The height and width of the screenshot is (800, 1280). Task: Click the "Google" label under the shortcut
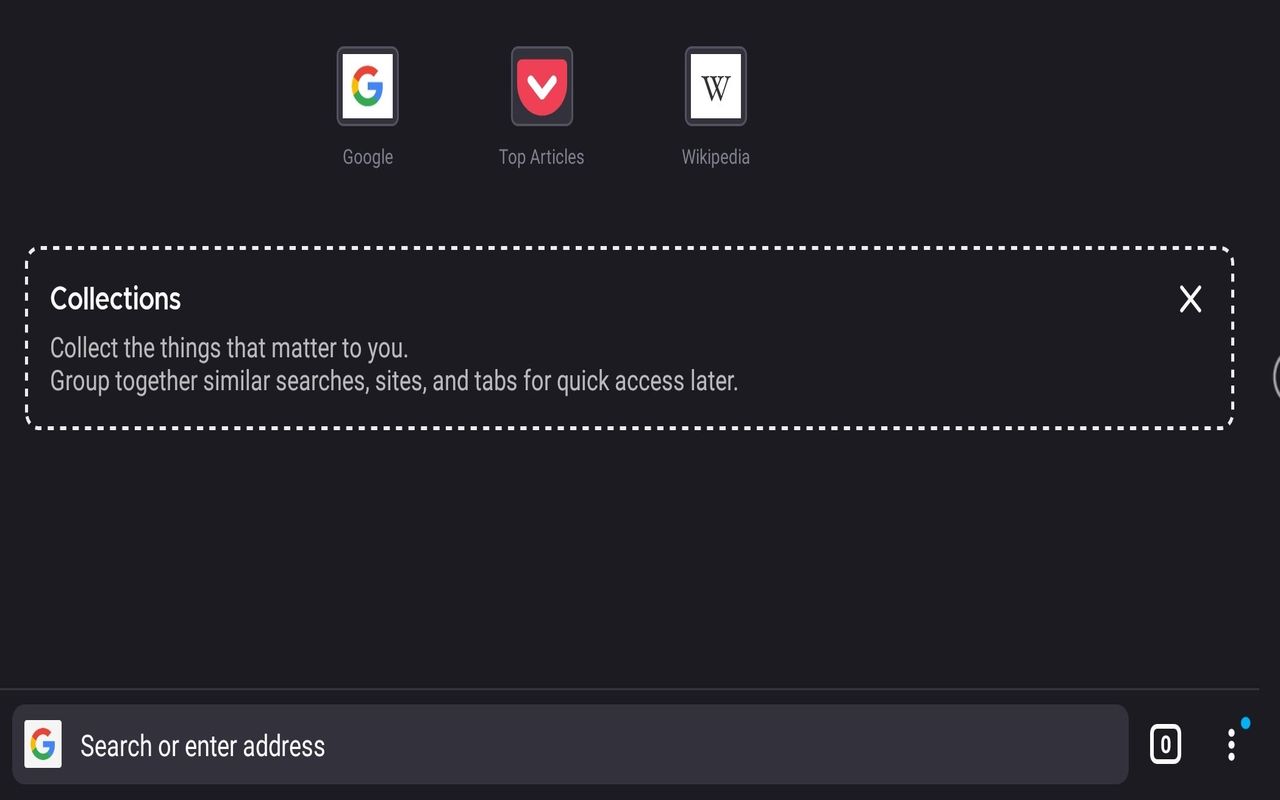coord(367,157)
